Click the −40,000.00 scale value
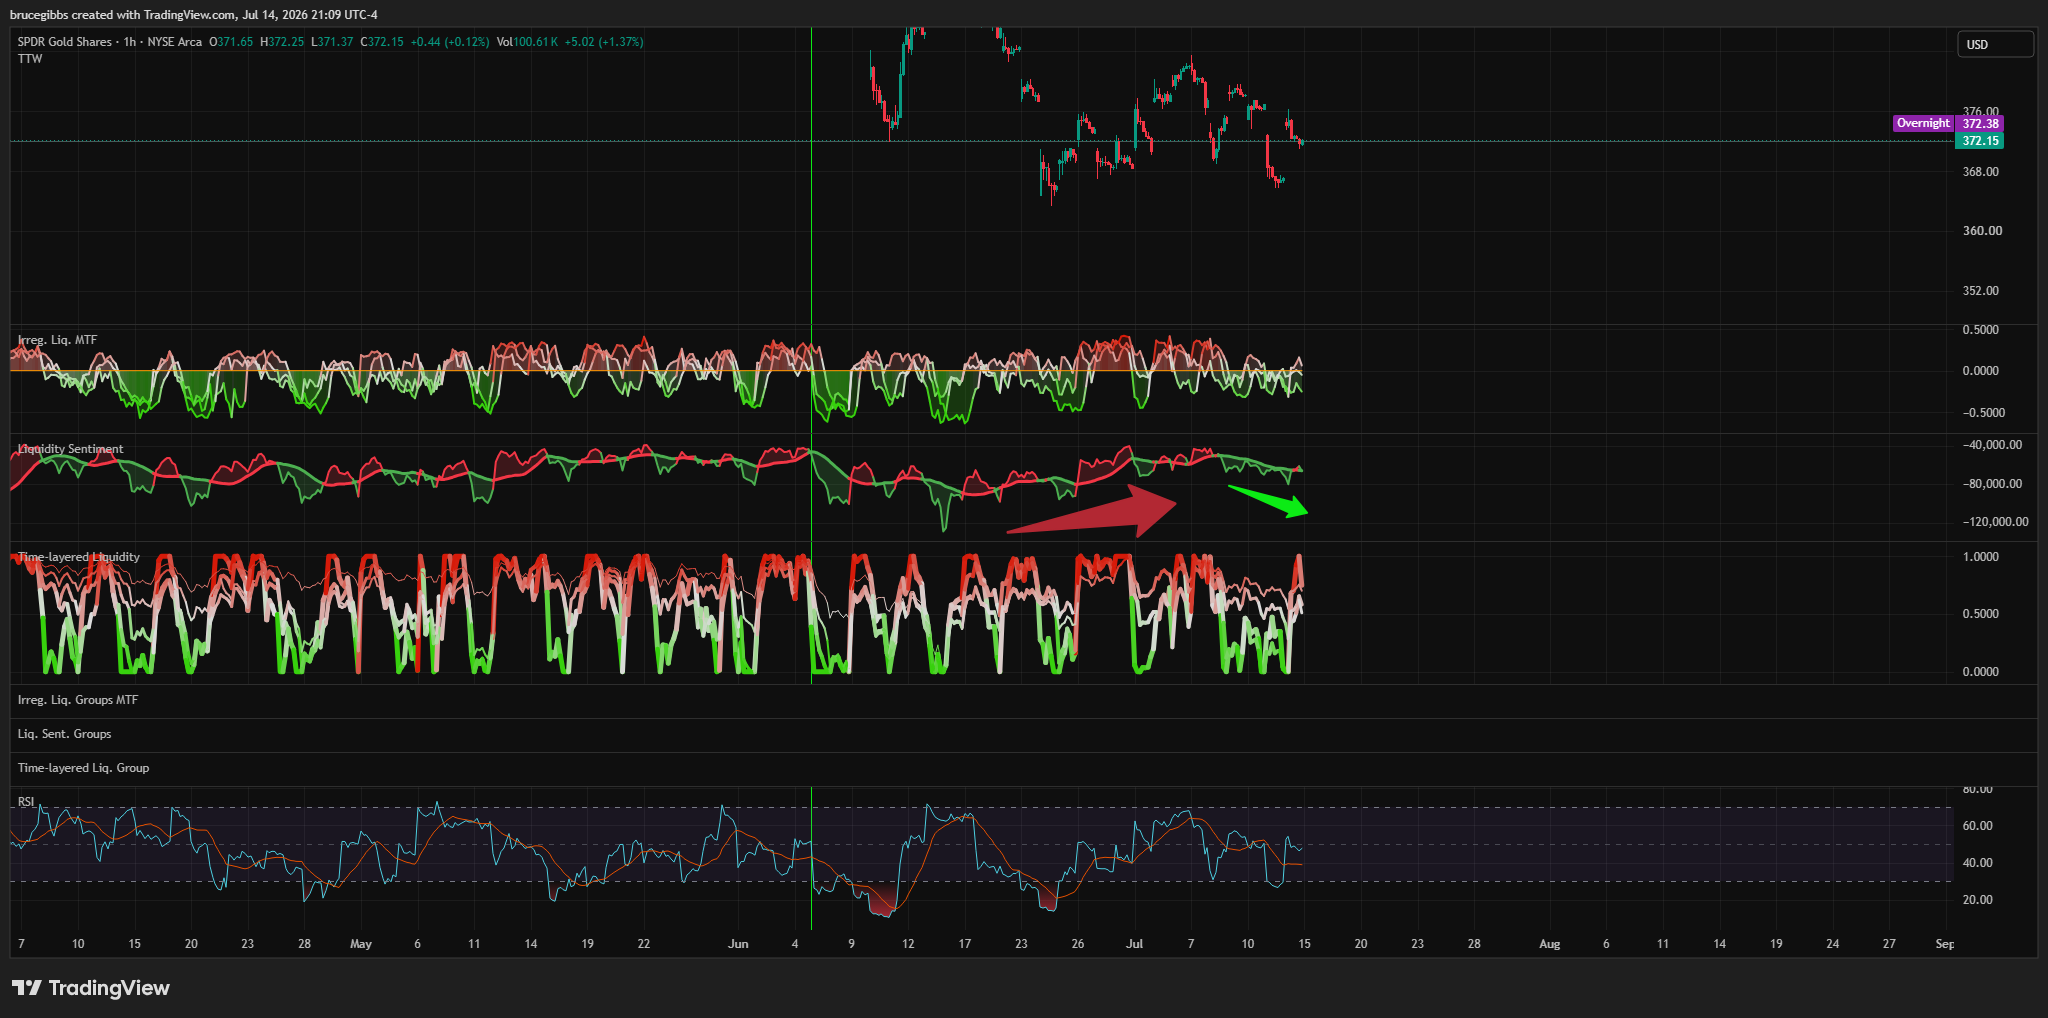The image size is (2048, 1018). pyautogui.click(x=1991, y=445)
